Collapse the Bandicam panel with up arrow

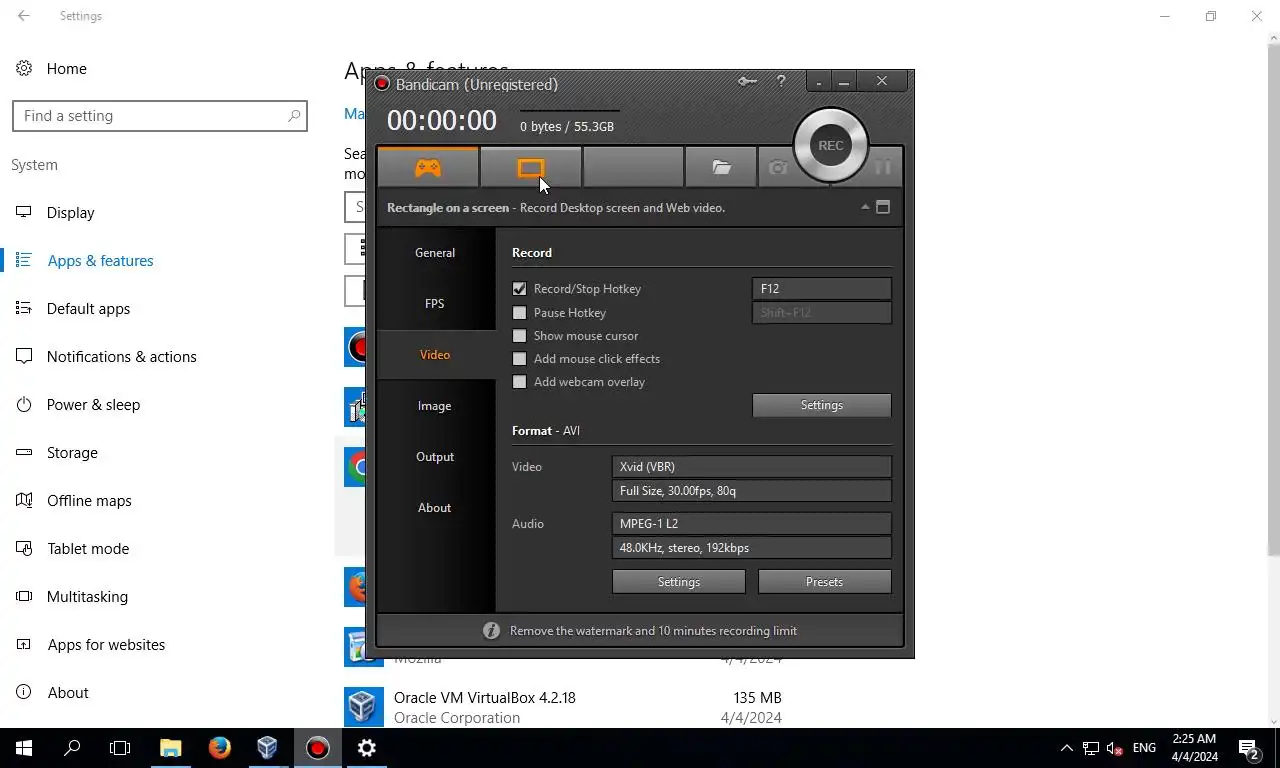pos(865,207)
